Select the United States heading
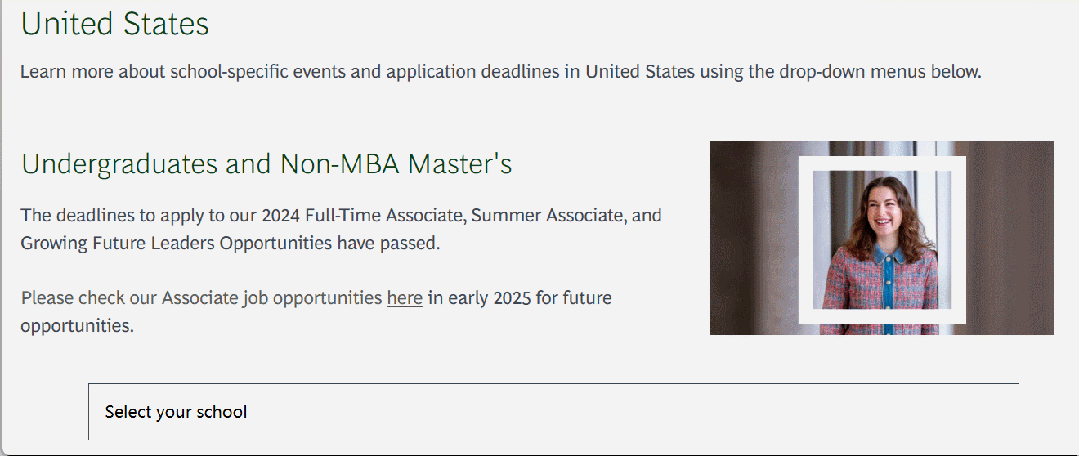 115,24
